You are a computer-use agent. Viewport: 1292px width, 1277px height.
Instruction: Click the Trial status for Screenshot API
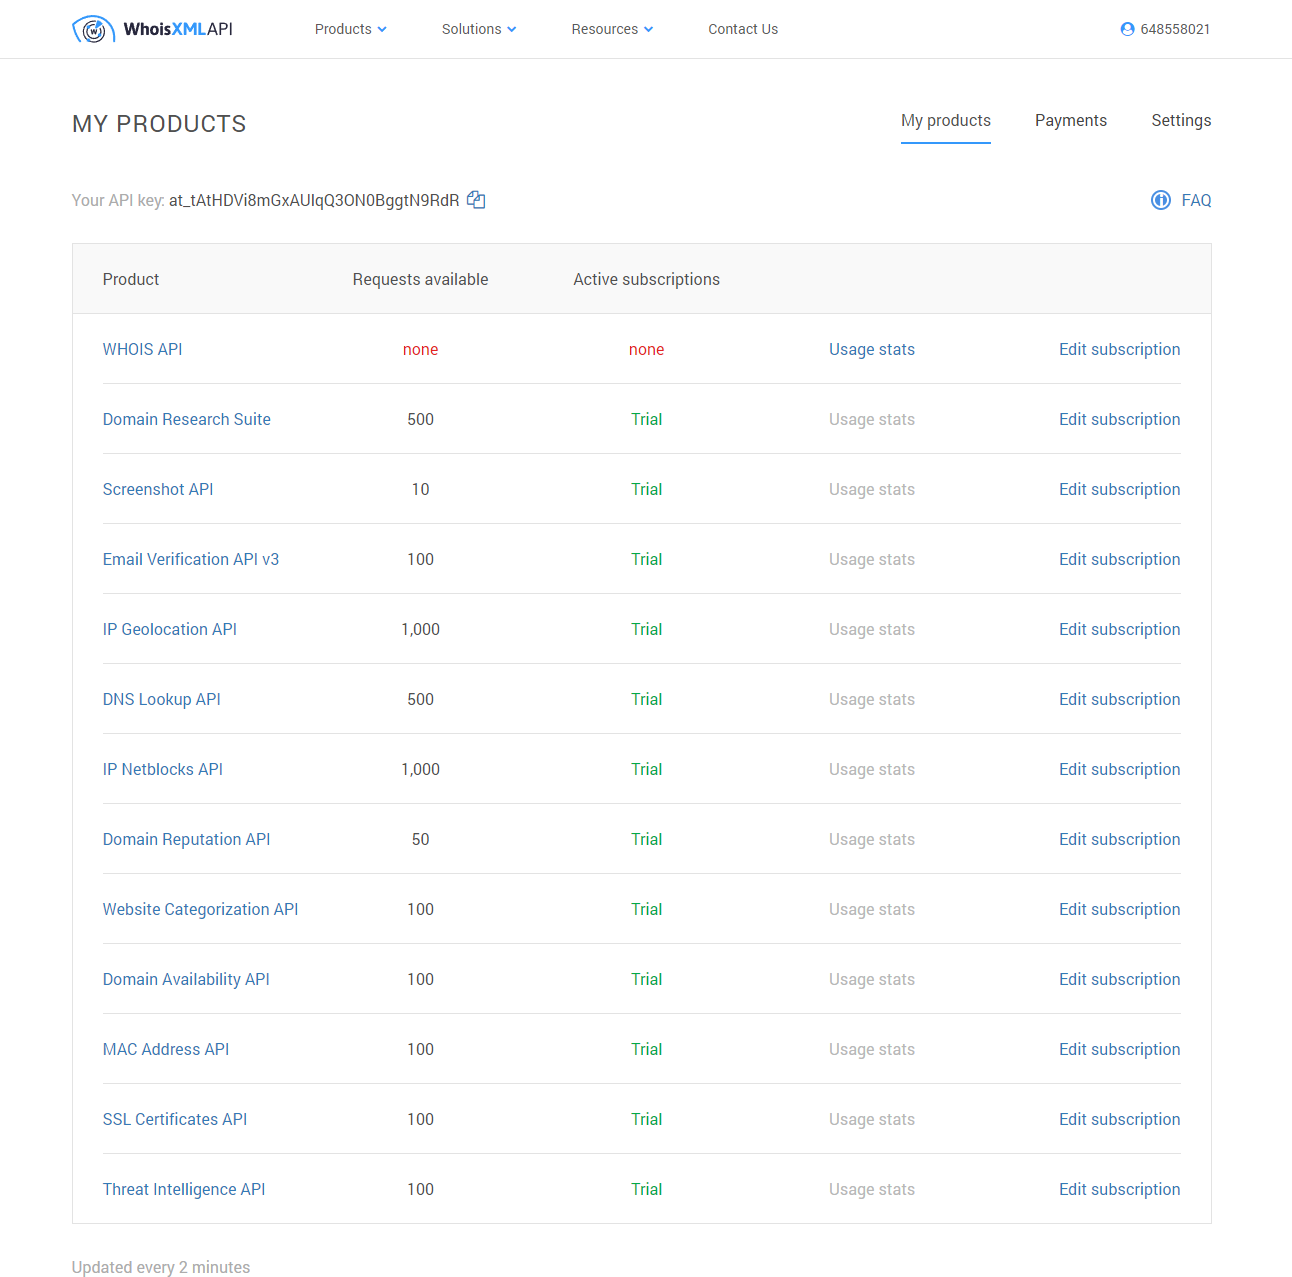(647, 489)
